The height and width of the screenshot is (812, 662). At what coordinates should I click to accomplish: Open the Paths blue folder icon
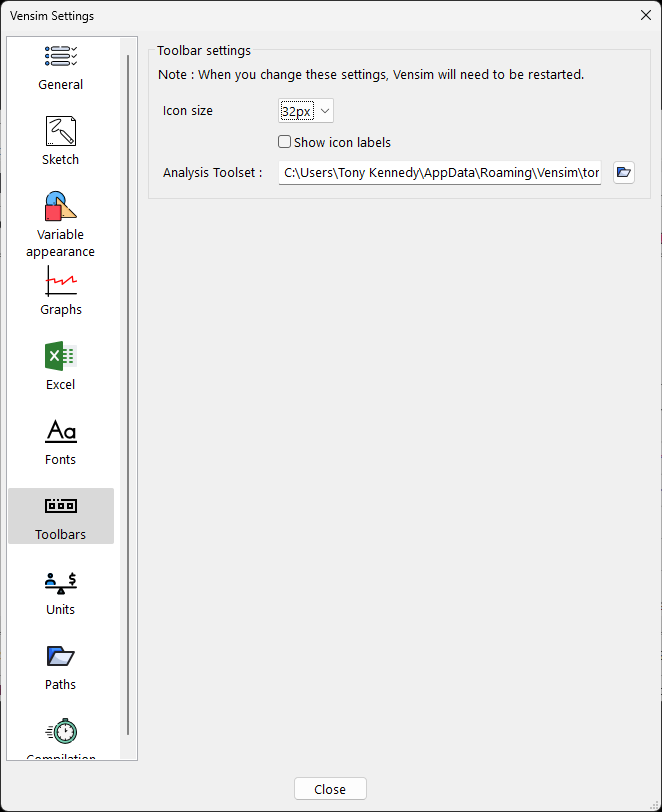[61, 656]
